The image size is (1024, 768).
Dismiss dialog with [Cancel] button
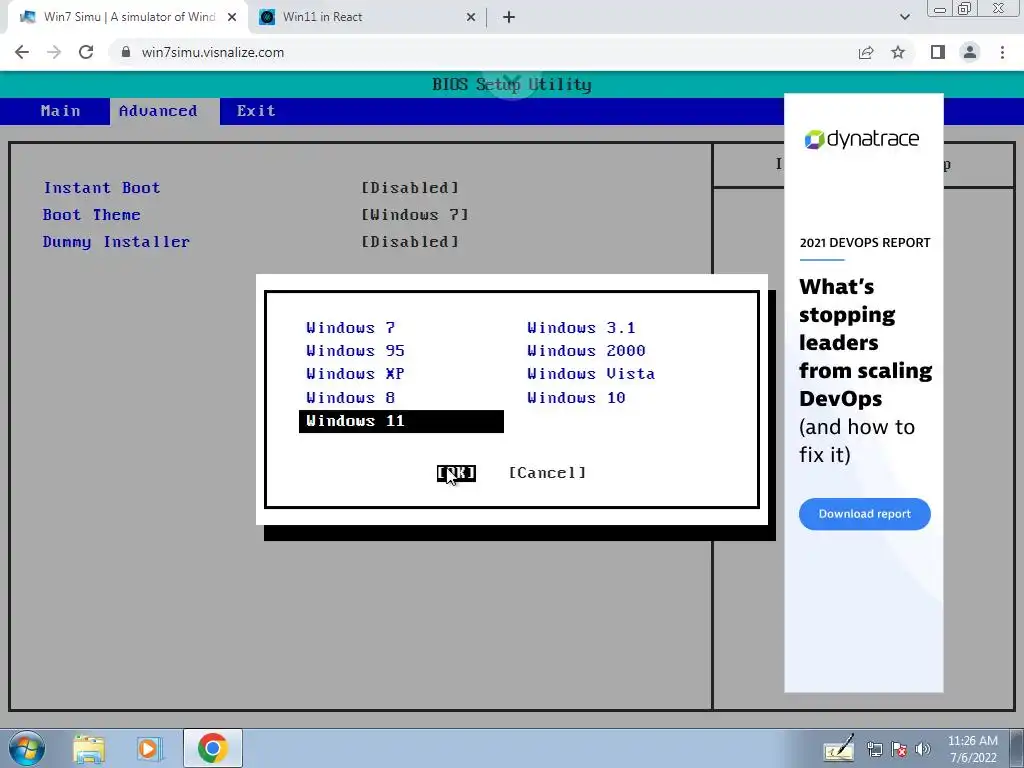coord(547,473)
